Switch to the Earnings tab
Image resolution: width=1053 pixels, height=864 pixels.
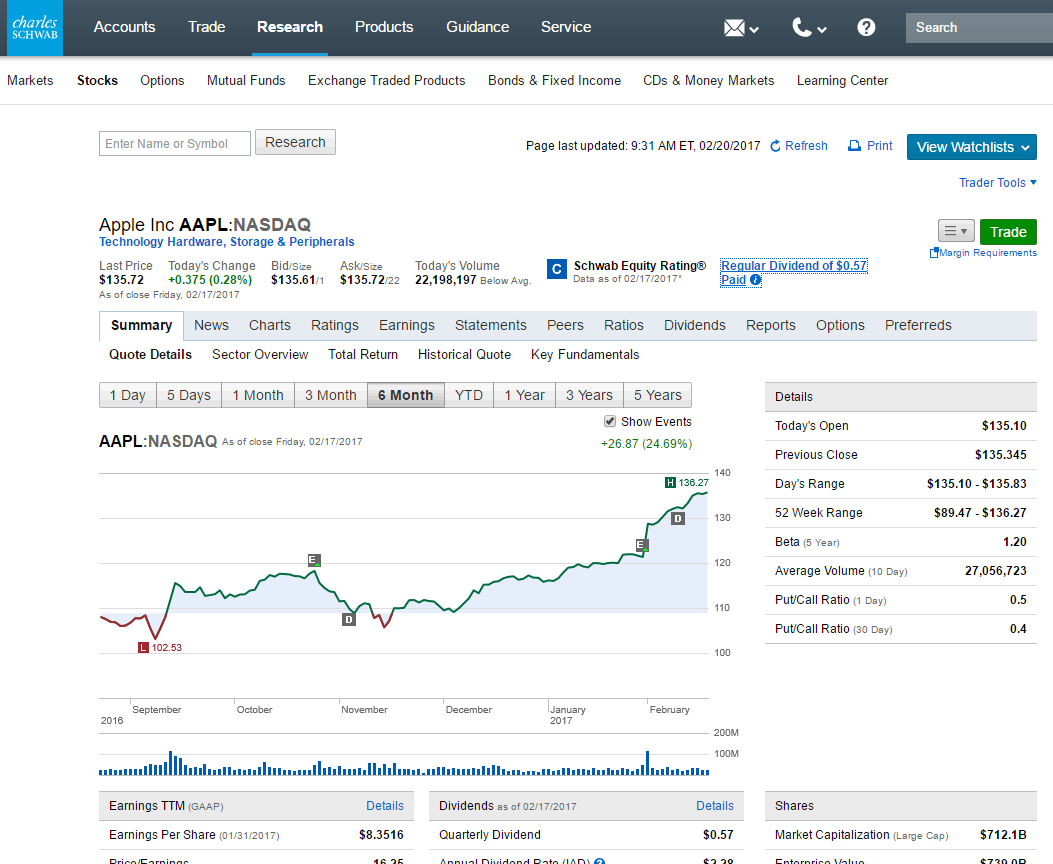click(406, 326)
